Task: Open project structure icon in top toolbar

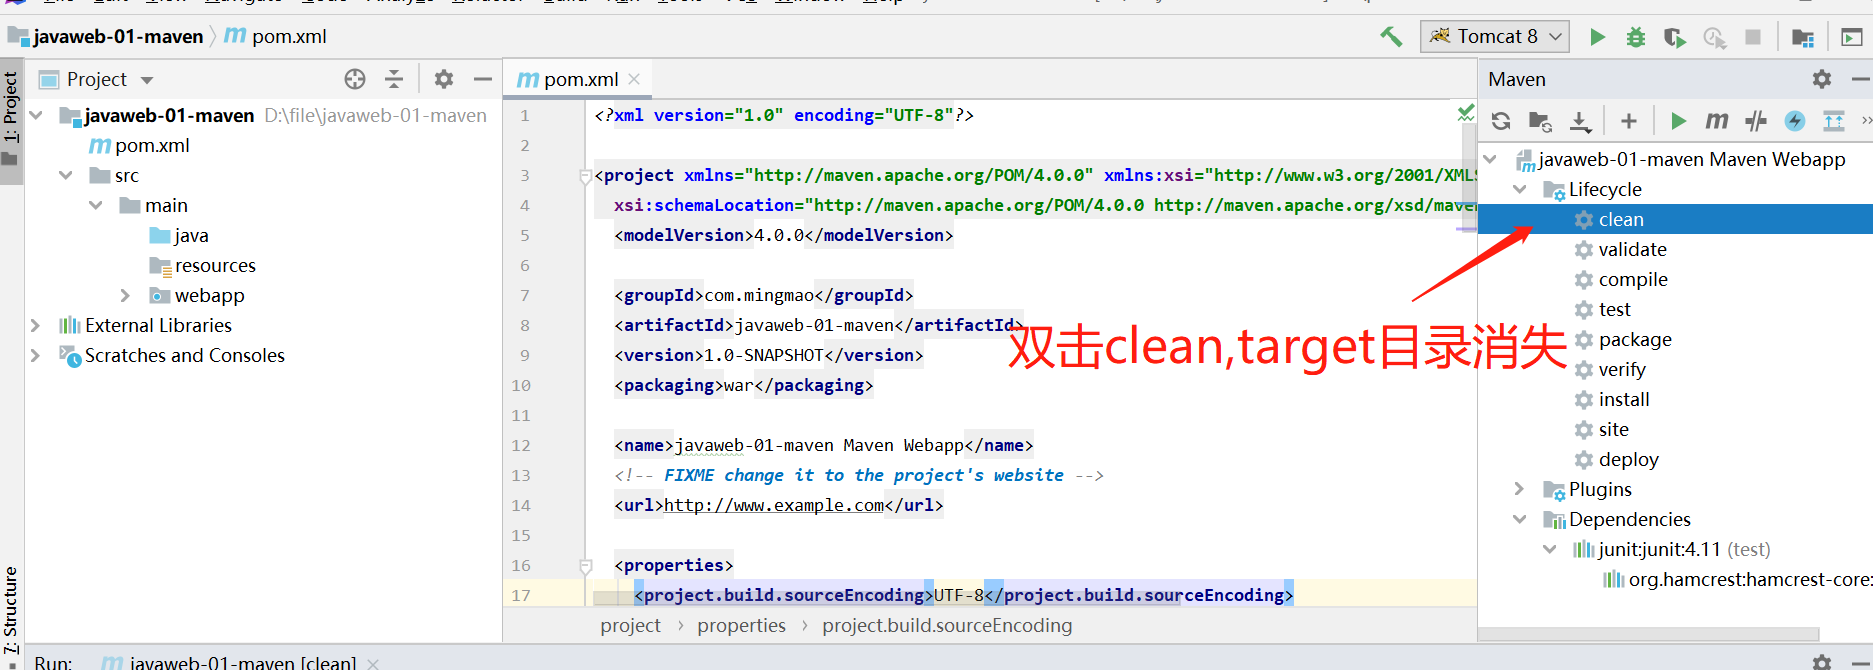Action: pos(1803,37)
